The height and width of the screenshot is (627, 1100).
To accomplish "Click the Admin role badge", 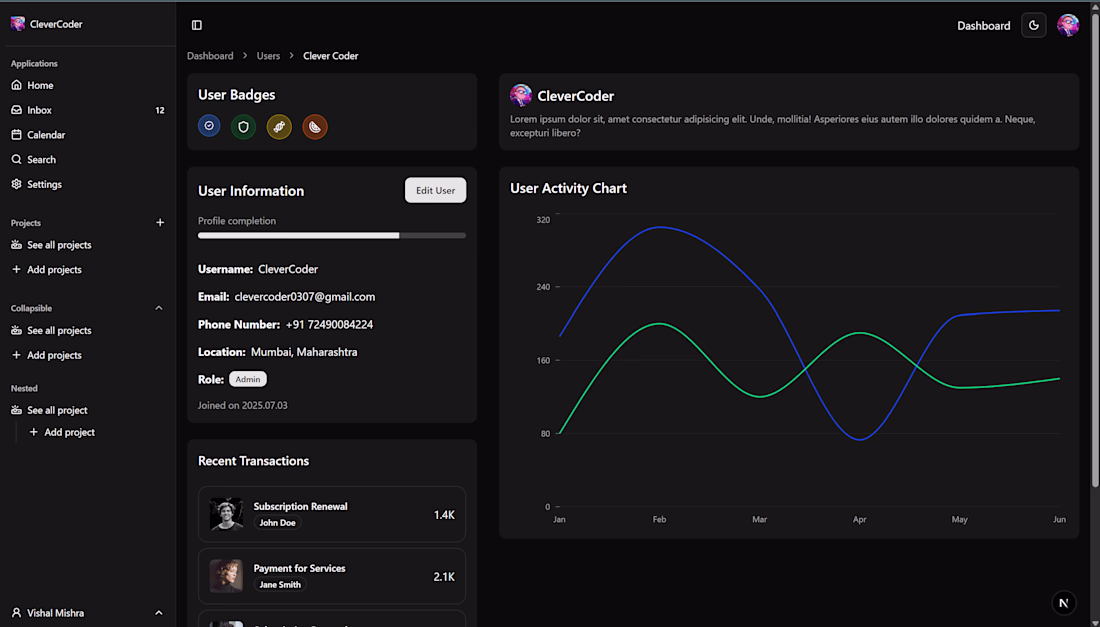I will (x=248, y=379).
